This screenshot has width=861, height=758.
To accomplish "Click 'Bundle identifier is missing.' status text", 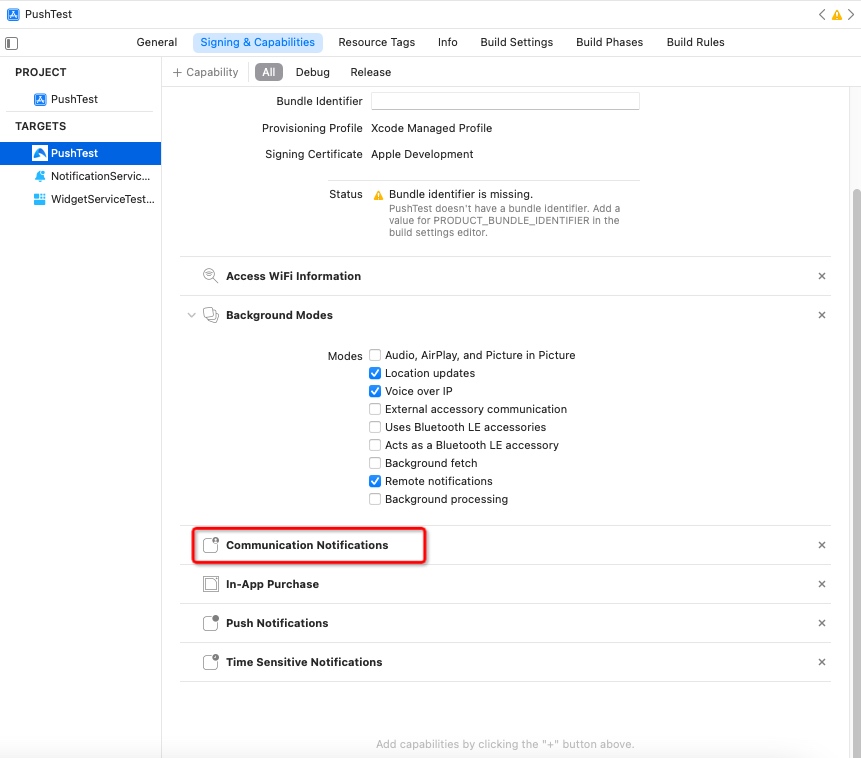I will coord(461,194).
